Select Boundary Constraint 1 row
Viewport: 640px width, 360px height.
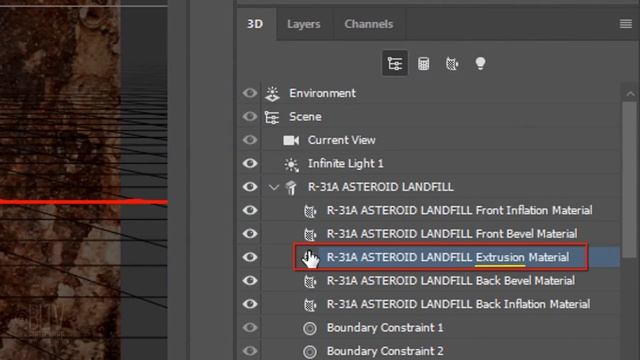[x=441, y=328]
